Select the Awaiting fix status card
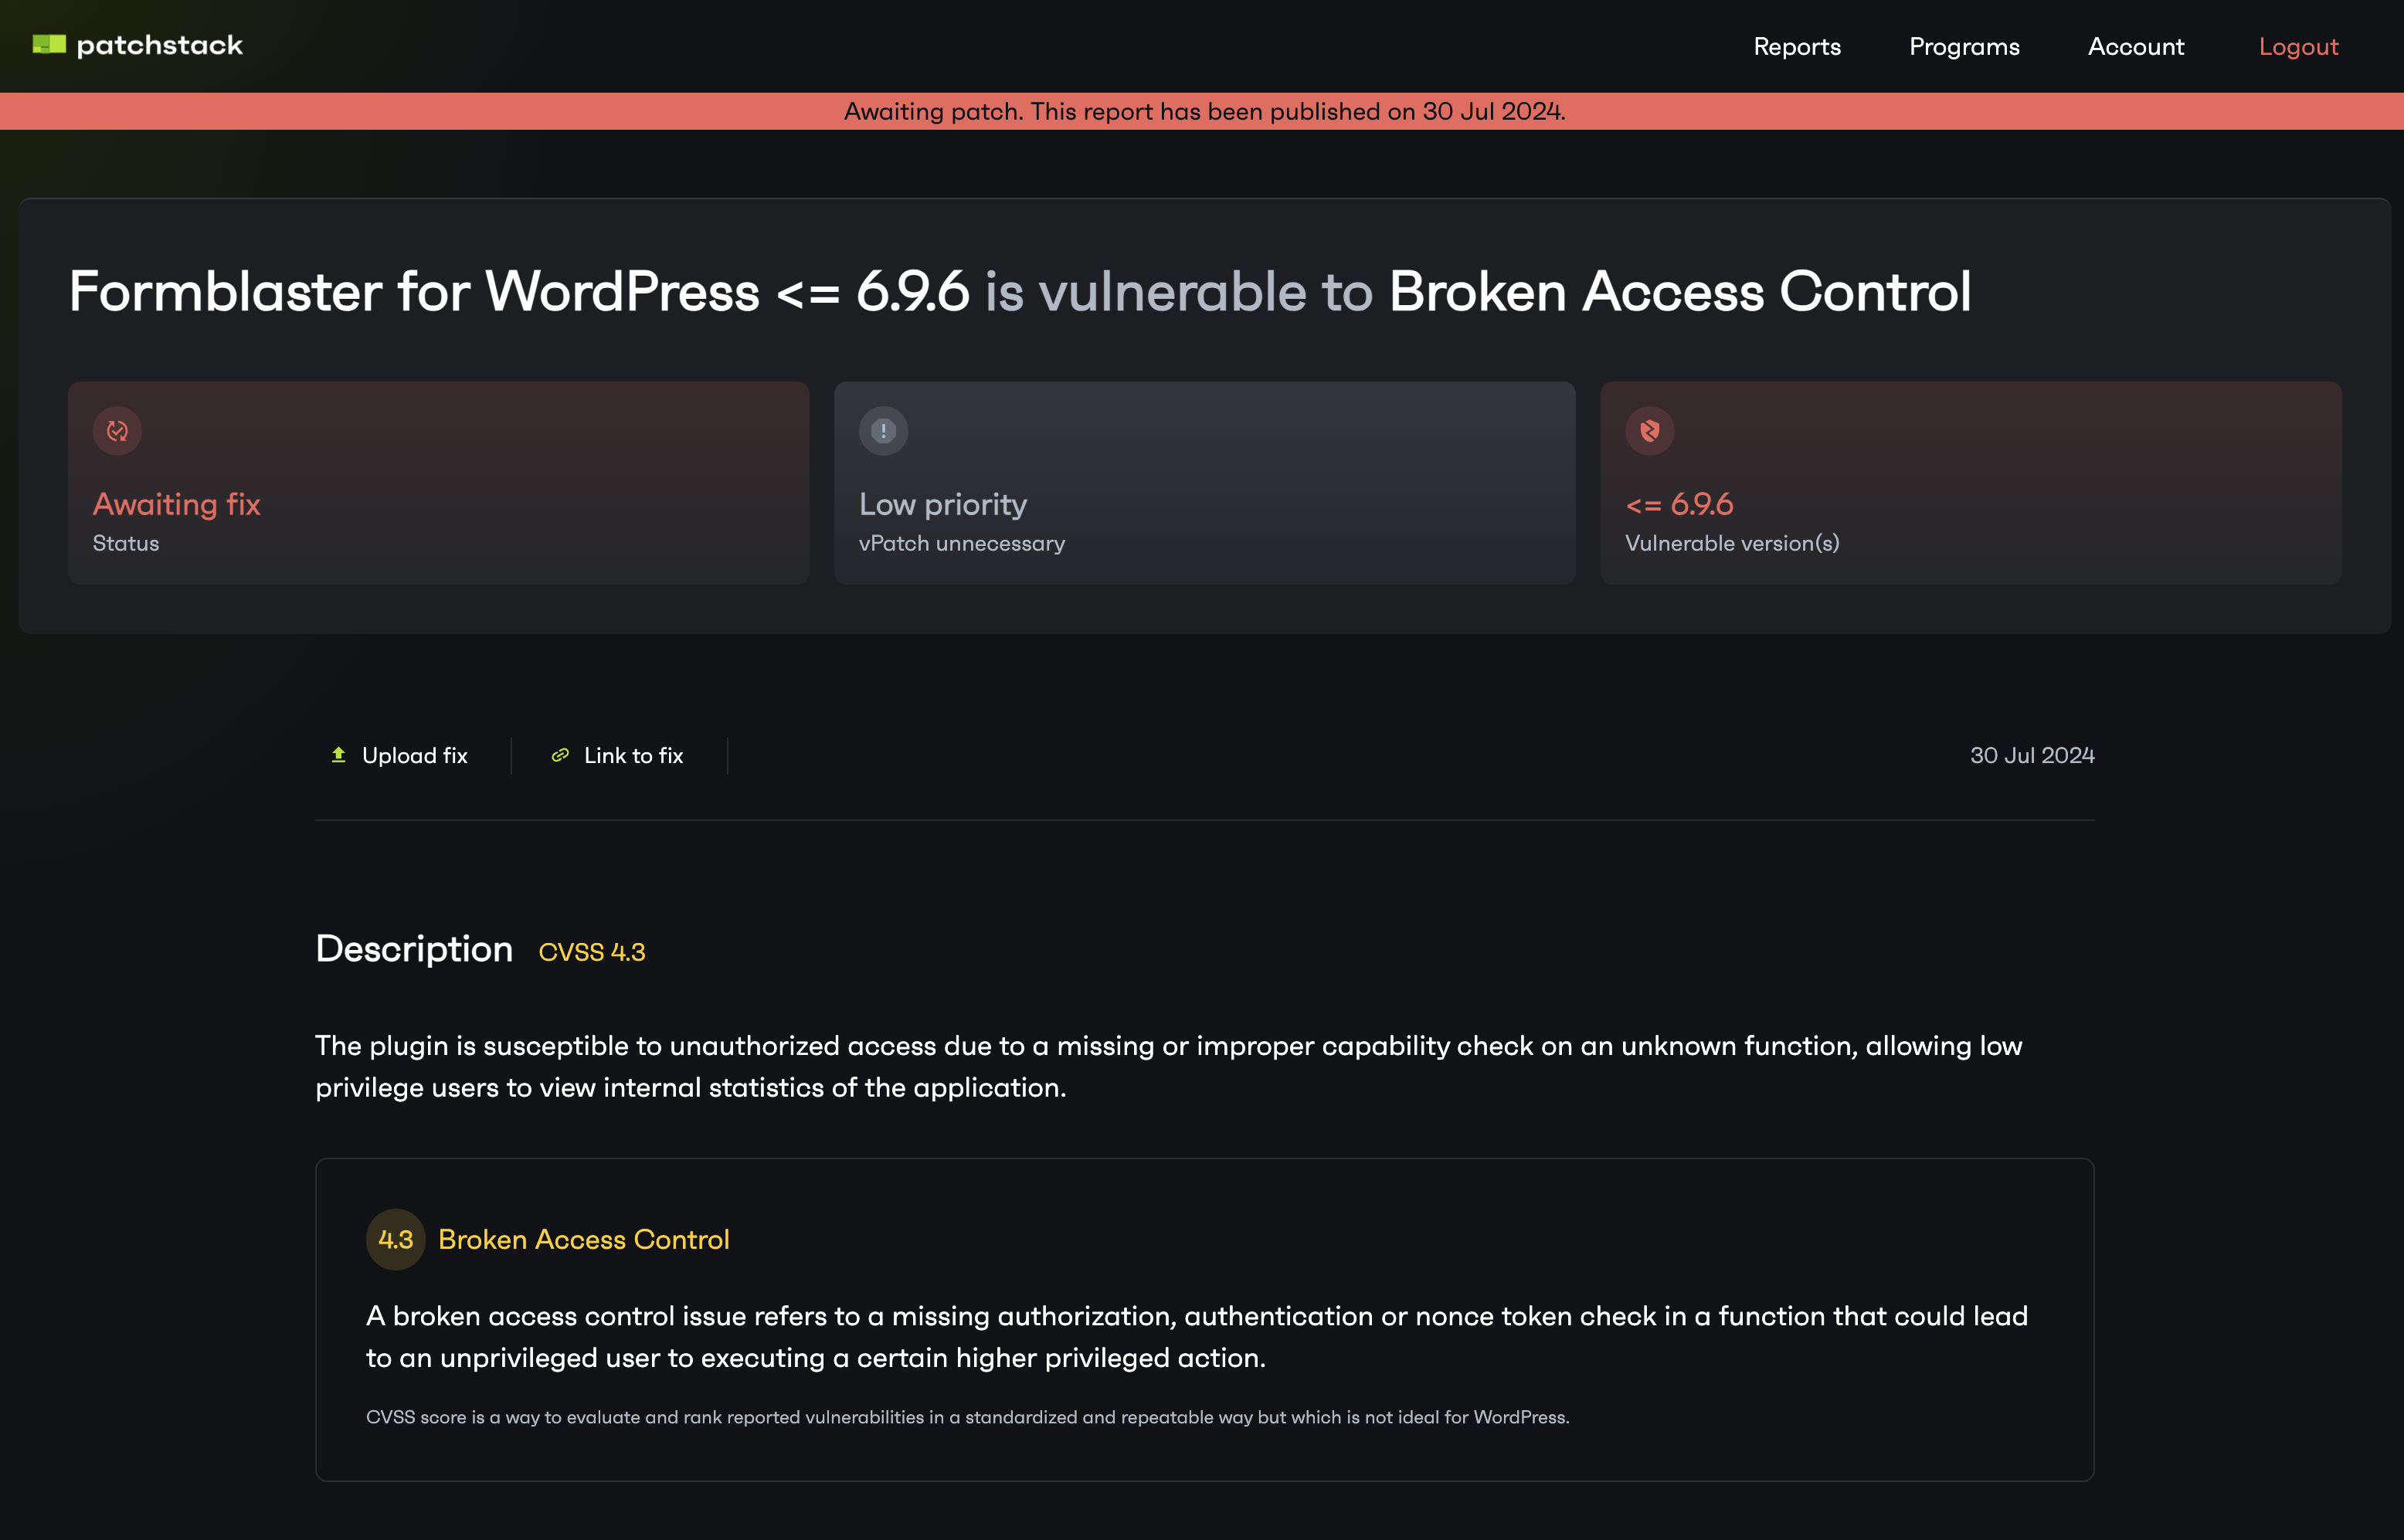 pos(439,482)
